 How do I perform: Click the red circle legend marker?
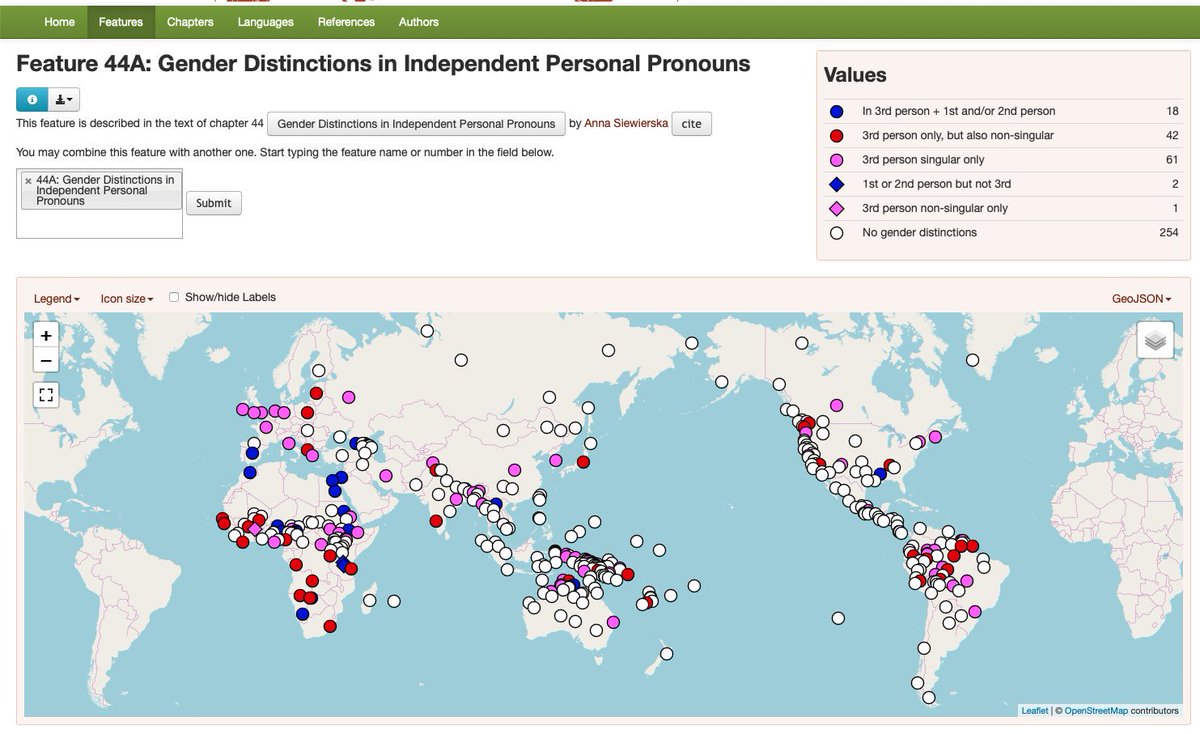point(839,135)
